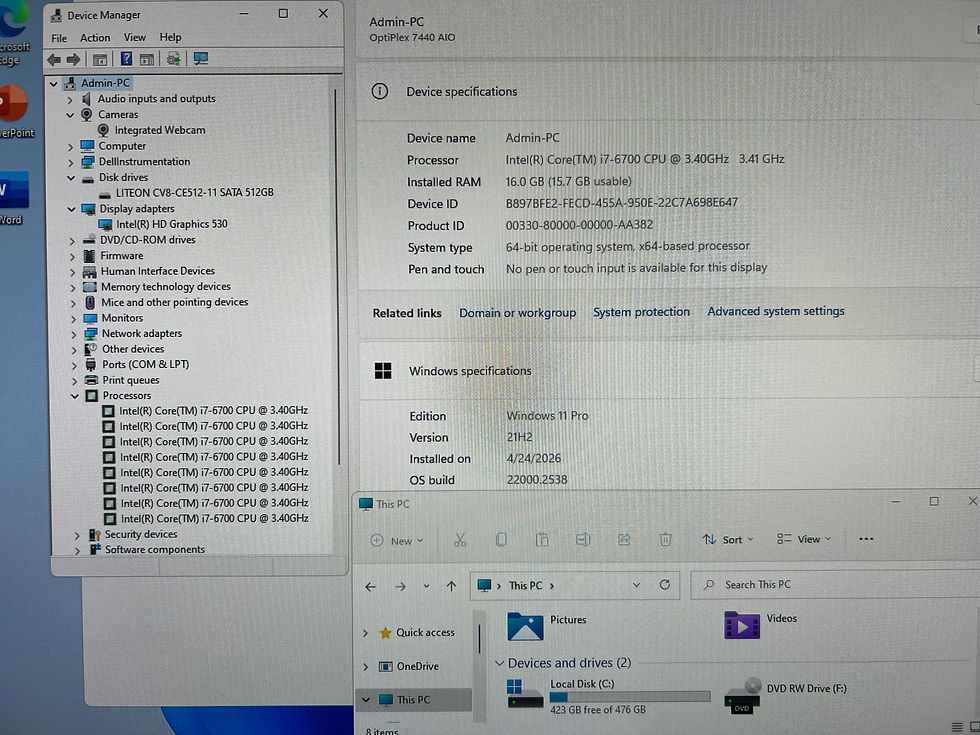Open the View menu in Device Manager
The height and width of the screenshot is (735, 980).
134,38
